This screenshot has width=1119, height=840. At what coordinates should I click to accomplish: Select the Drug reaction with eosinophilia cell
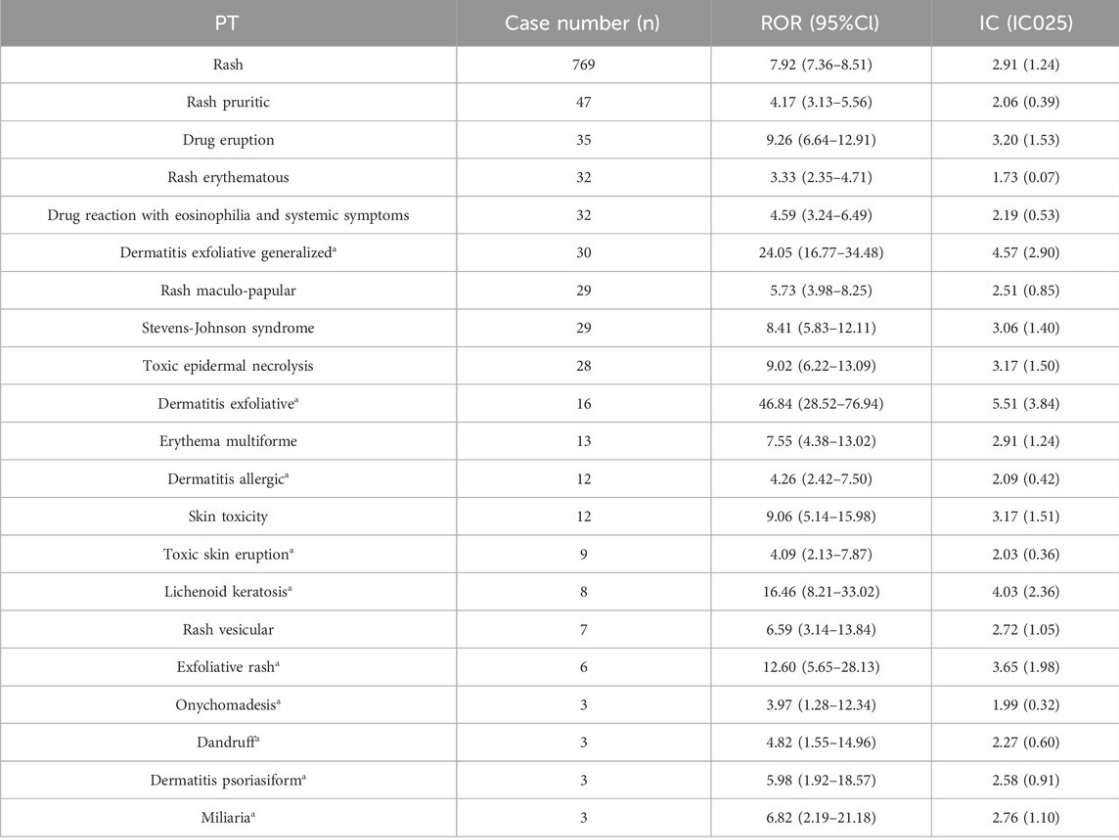228,216
